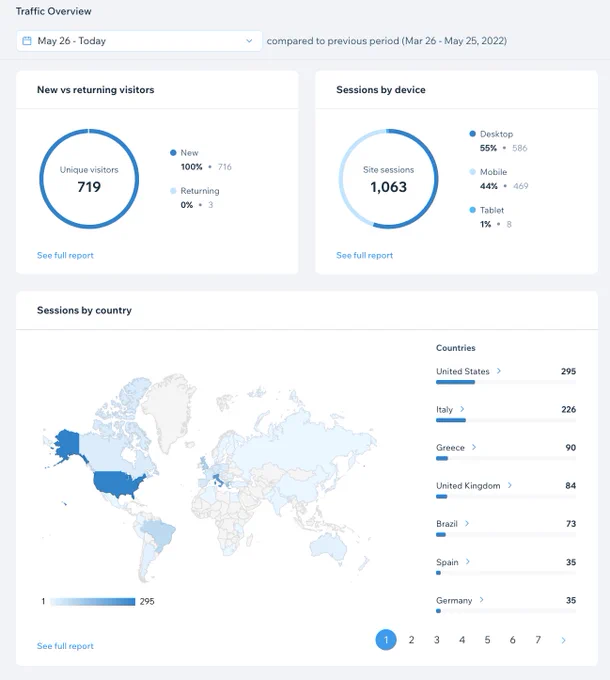Click the Sessions by device heading
Image resolution: width=610 pixels, height=680 pixels.
point(381,90)
